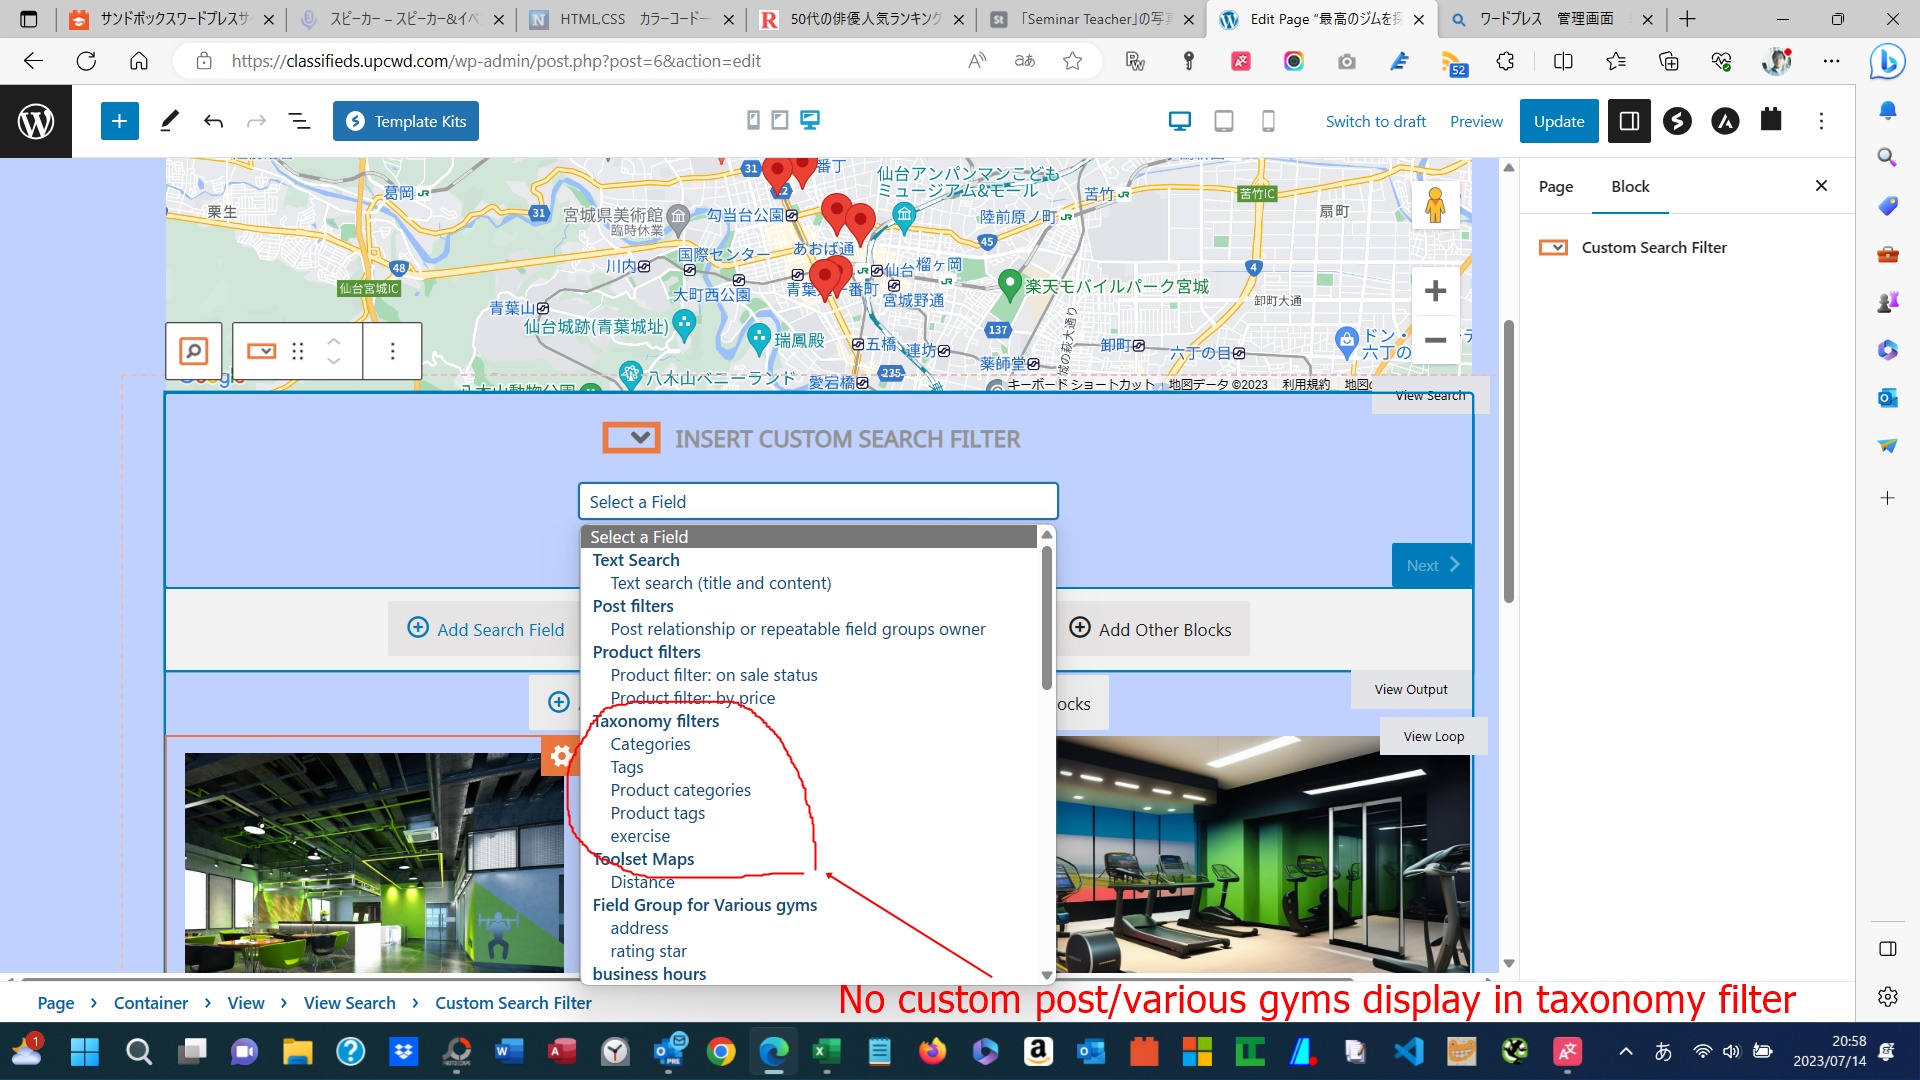Open the Select a Field dropdown
Image resolution: width=1920 pixels, height=1080 pixels.
pyautogui.click(x=818, y=502)
